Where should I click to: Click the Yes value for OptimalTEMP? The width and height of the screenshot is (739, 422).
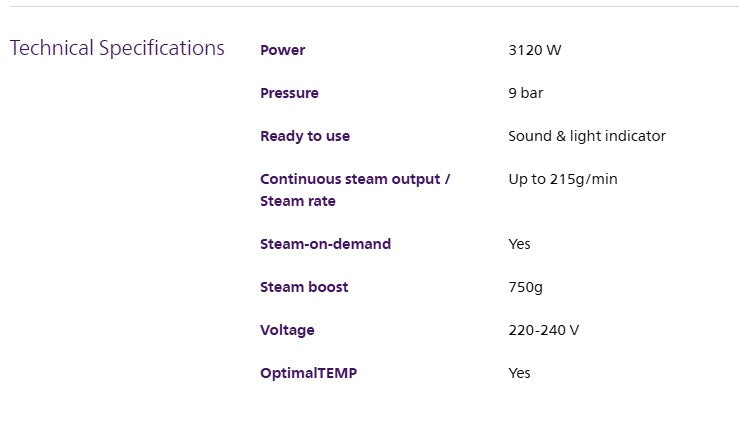pos(519,373)
